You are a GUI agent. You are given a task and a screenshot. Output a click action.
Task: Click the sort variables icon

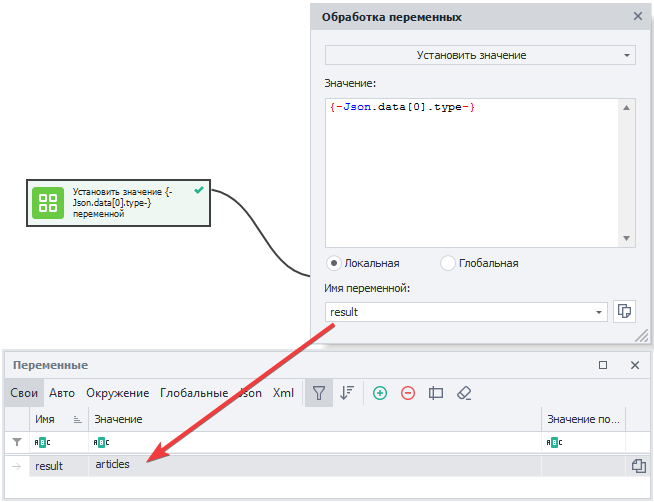click(x=346, y=393)
